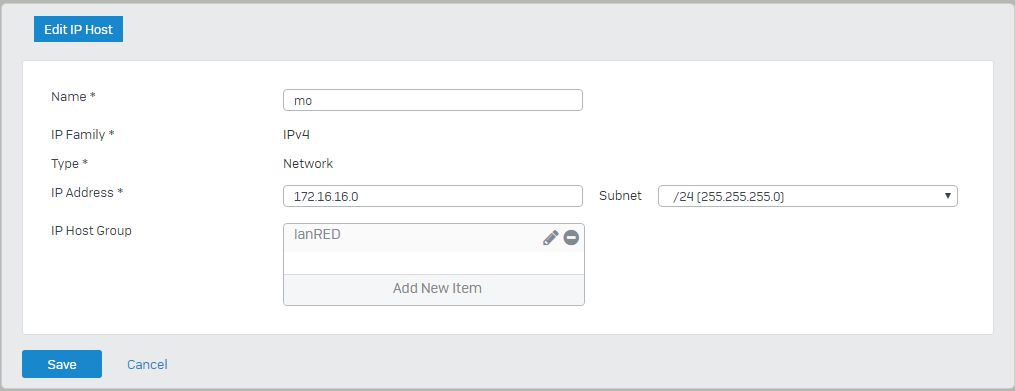Viewport: 1015px width, 391px height.
Task: Edit the lanRED group with pencil icon
Action: [550, 238]
